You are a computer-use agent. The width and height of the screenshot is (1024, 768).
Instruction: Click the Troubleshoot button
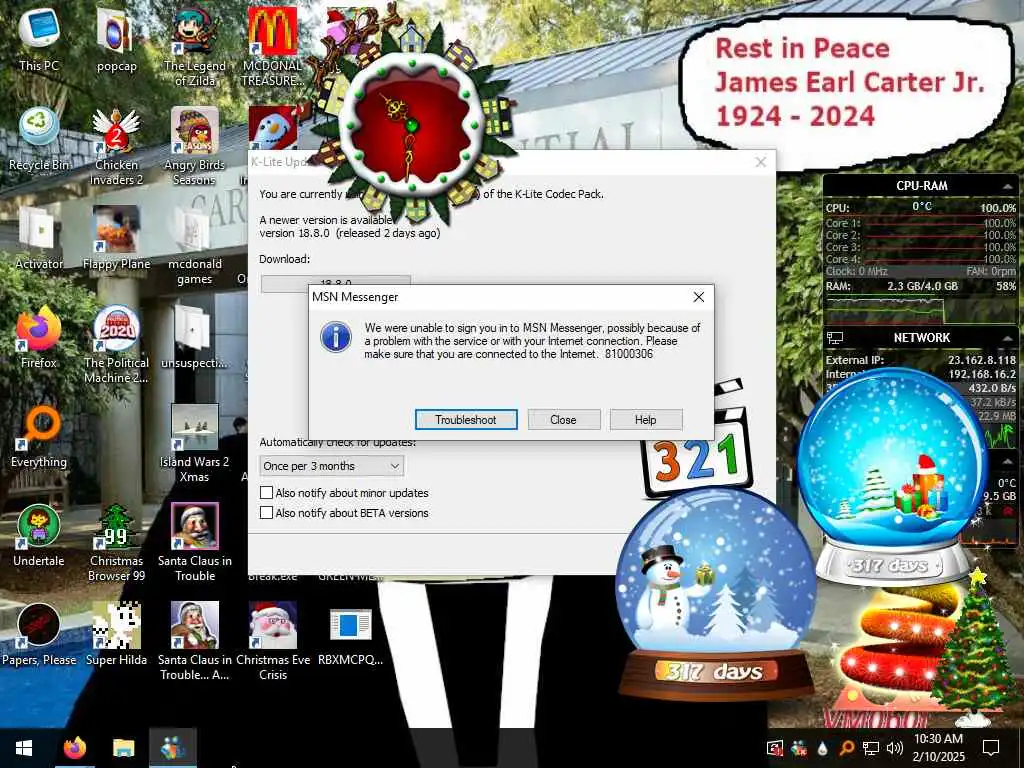(466, 420)
